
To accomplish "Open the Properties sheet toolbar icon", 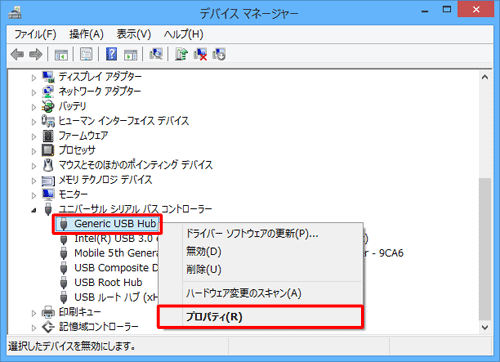I will tap(86, 54).
